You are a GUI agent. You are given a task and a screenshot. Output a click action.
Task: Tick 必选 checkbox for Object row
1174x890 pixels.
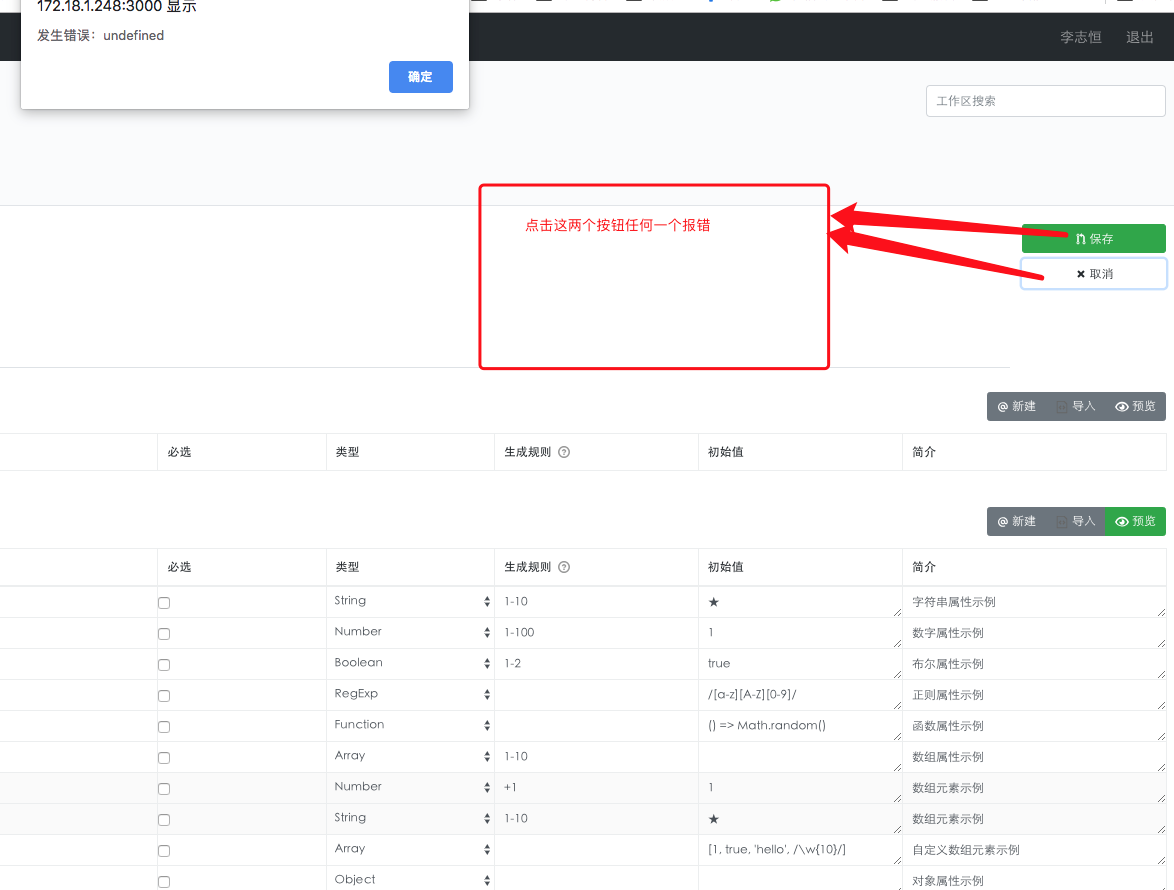click(164, 882)
